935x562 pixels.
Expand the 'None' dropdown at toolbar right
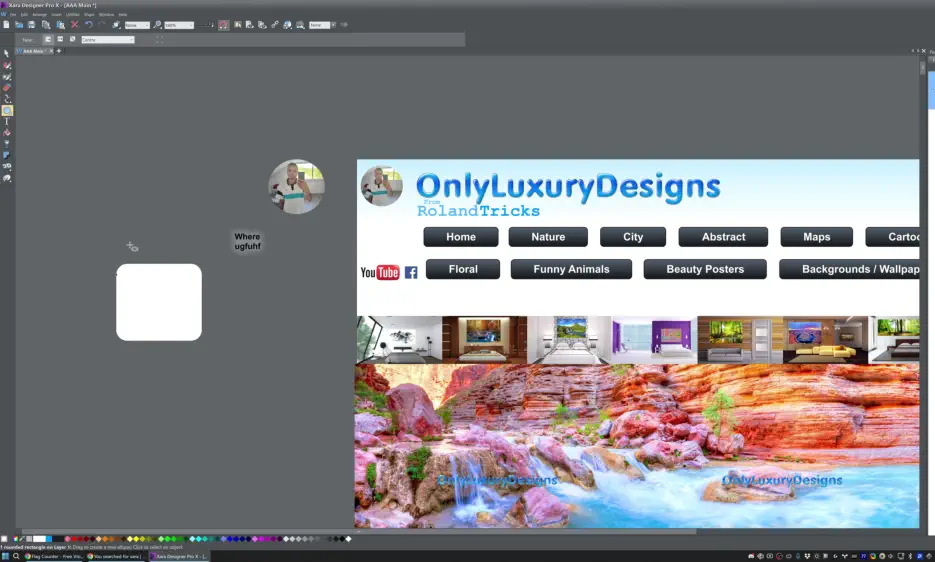[329, 25]
